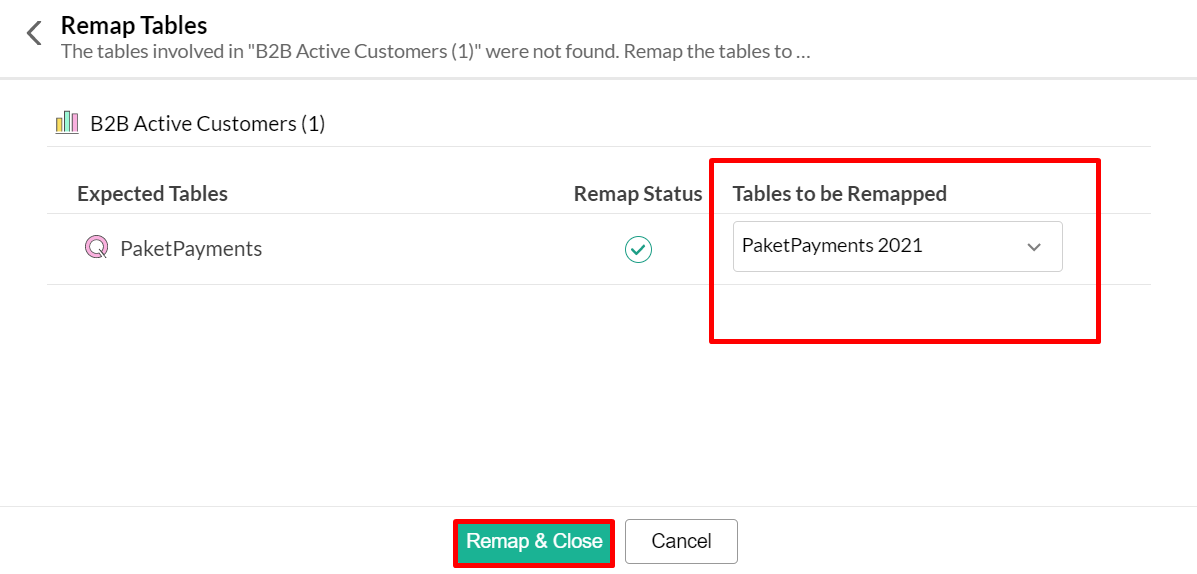Select the B2B Active Customers (1) report name
The height and width of the screenshot is (574, 1197).
point(207,124)
